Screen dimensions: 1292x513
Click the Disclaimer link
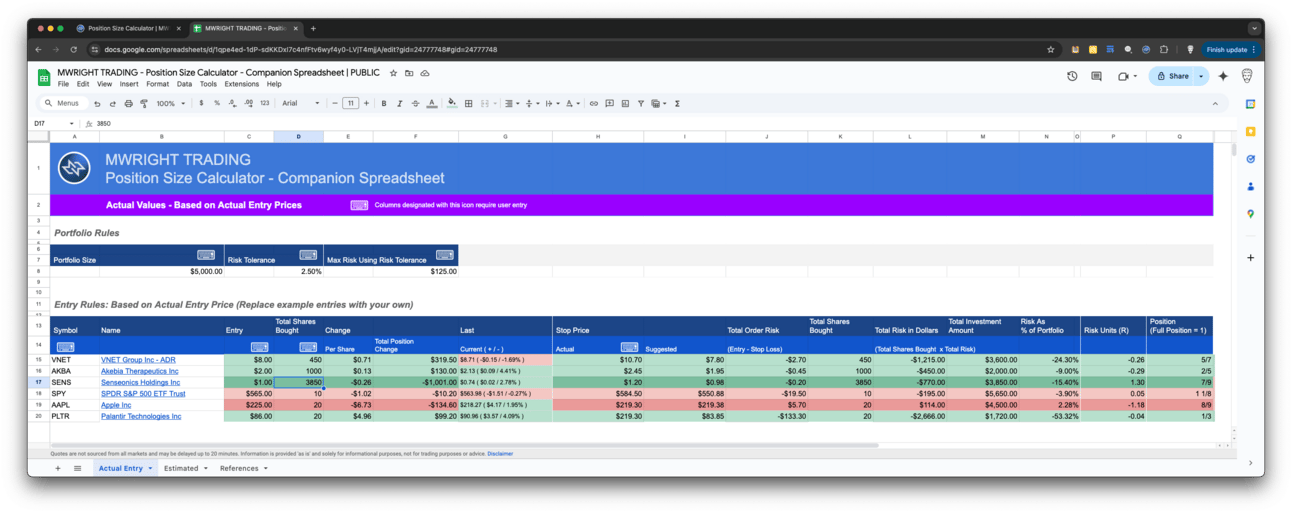point(500,453)
